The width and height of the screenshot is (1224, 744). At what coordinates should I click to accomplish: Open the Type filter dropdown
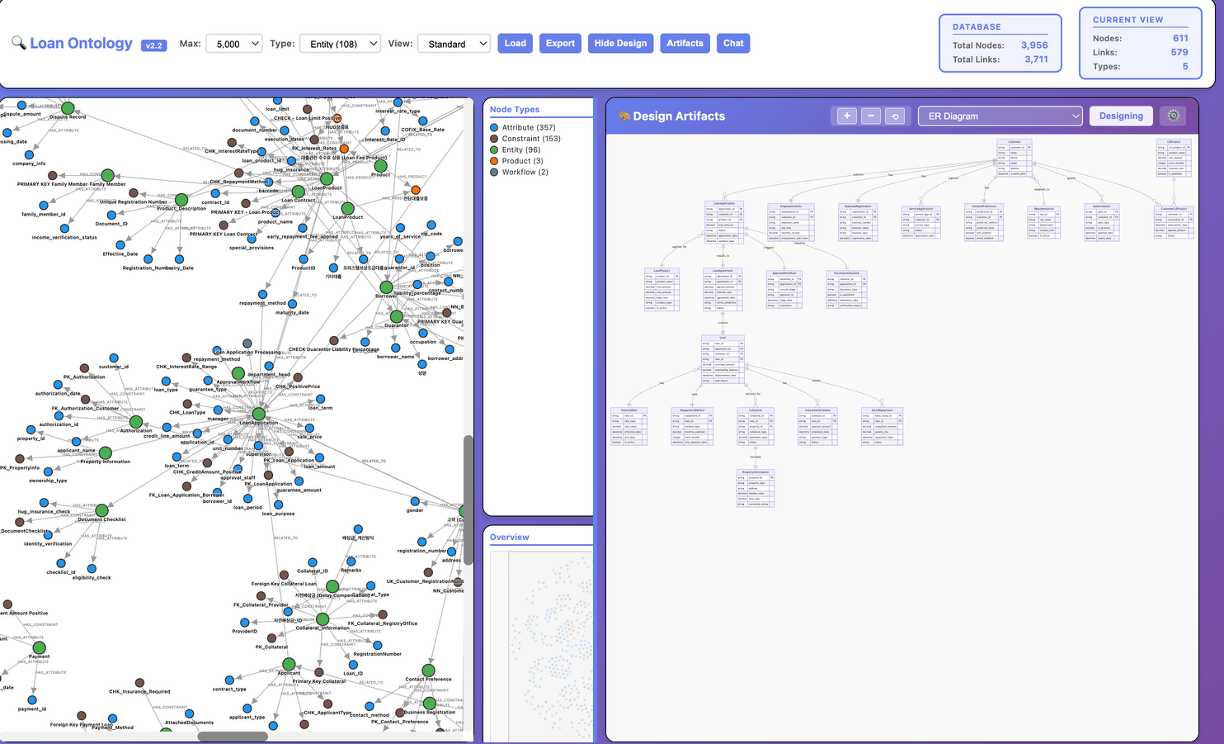pyautogui.click(x=340, y=43)
